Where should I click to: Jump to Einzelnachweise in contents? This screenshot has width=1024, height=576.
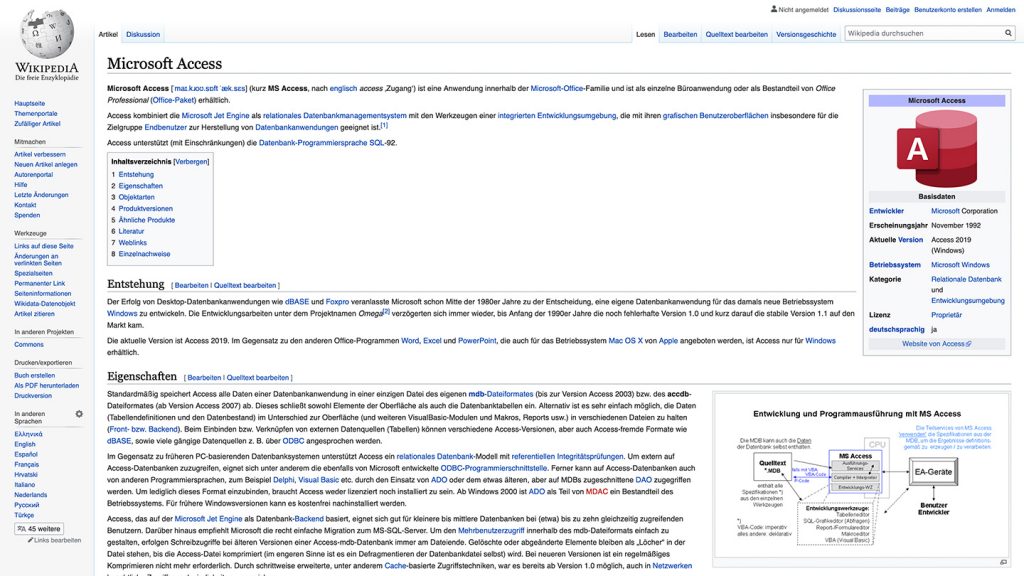(x=144, y=253)
